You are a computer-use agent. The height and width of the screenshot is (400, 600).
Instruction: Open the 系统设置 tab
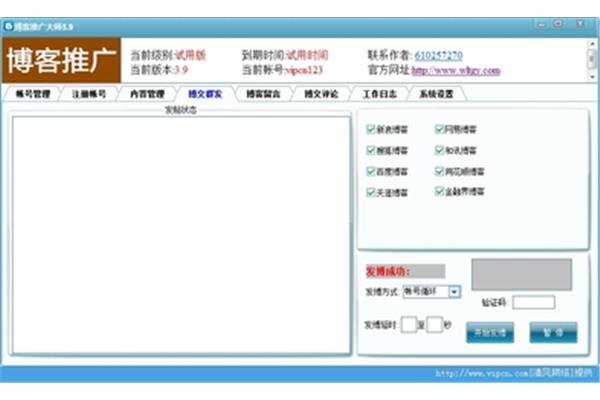click(x=437, y=94)
